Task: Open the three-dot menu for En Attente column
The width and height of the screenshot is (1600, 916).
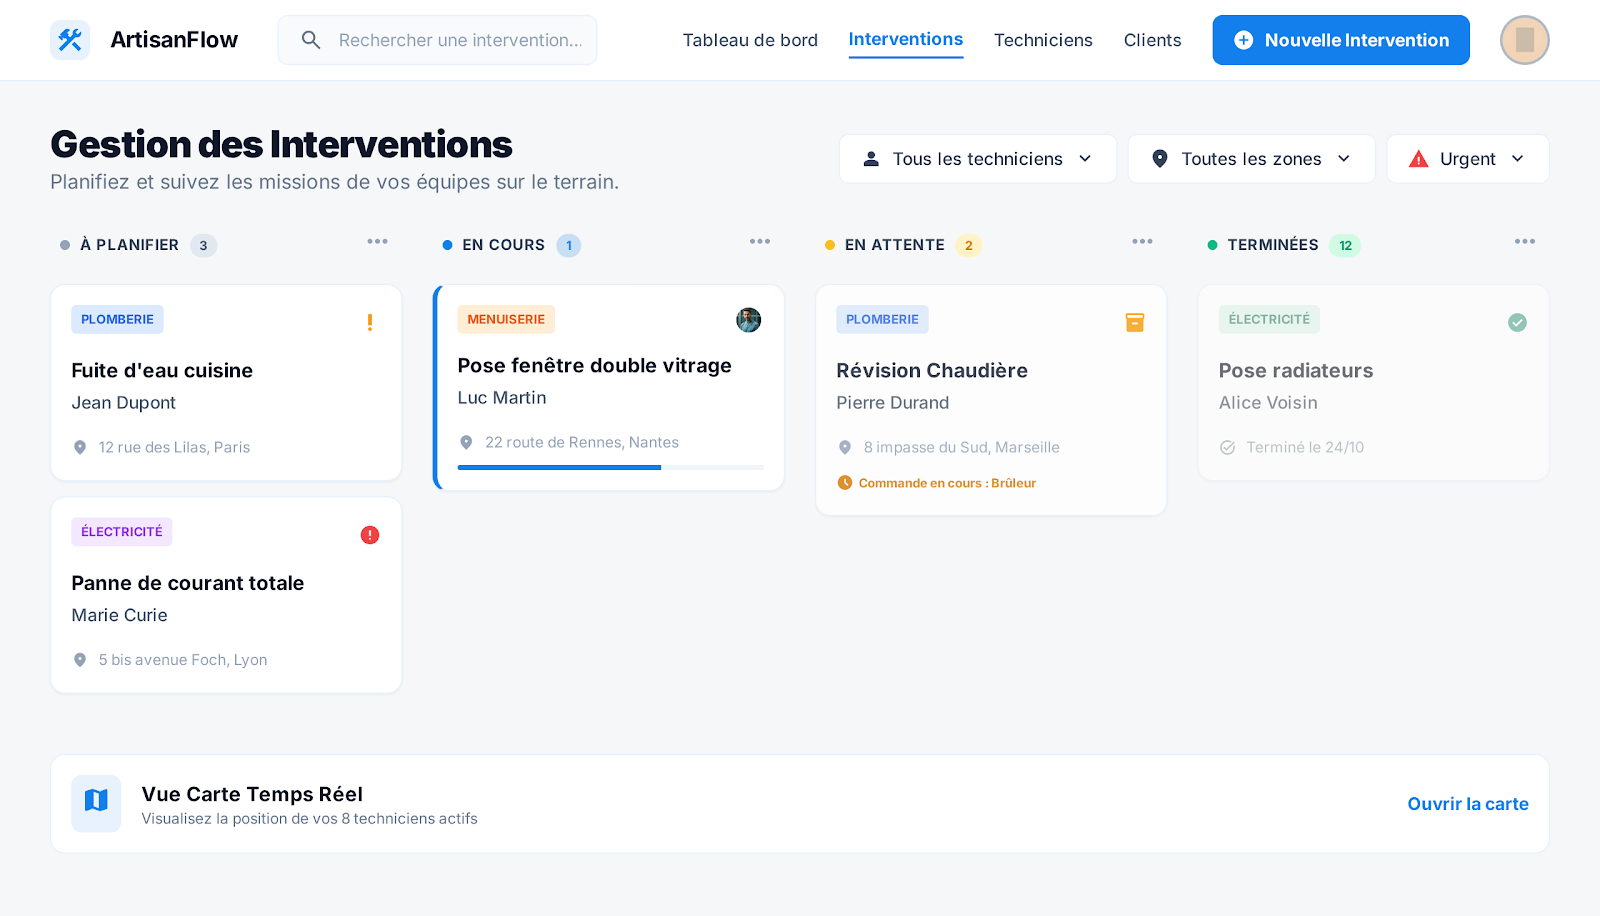Action: pyautogui.click(x=1142, y=242)
